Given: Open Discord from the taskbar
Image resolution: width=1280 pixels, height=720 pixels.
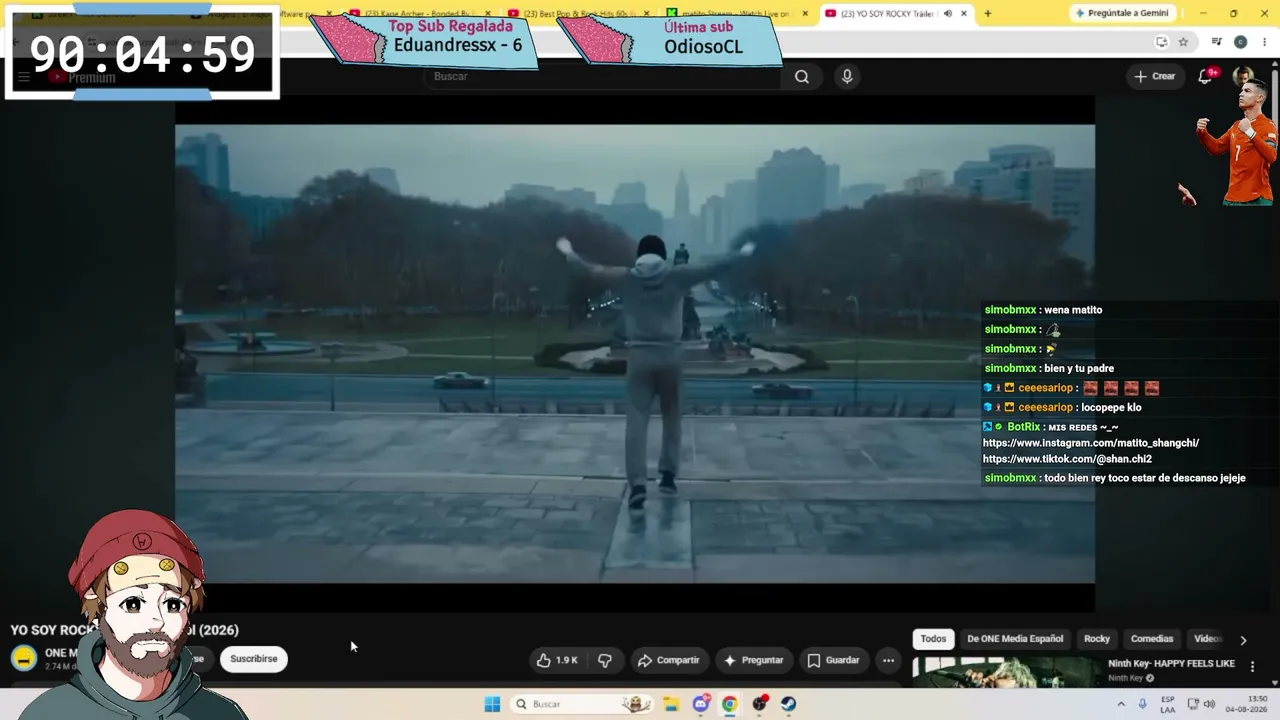Looking at the screenshot, I should tap(701, 704).
